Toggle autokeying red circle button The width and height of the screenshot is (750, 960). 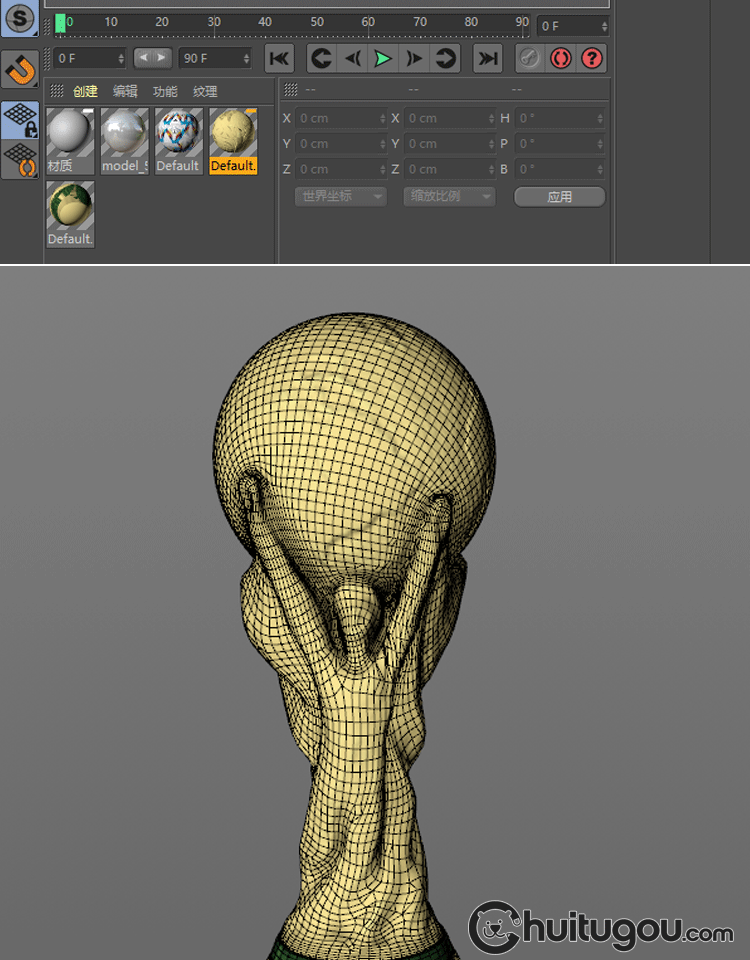(561, 59)
